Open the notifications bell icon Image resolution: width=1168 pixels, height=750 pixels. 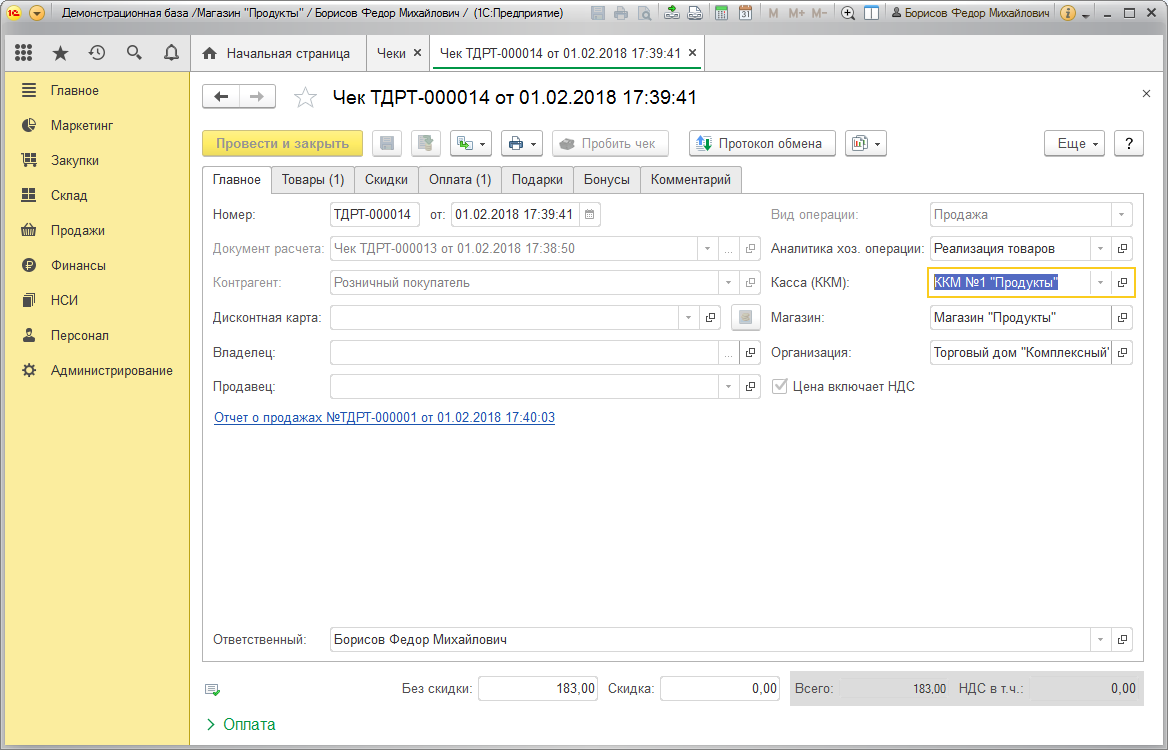(171, 53)
